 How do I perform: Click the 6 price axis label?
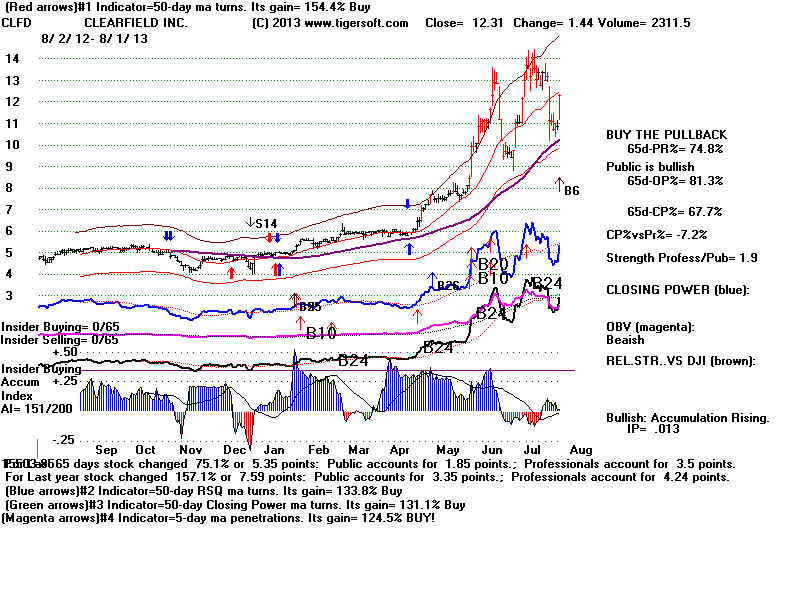(9, 231)
